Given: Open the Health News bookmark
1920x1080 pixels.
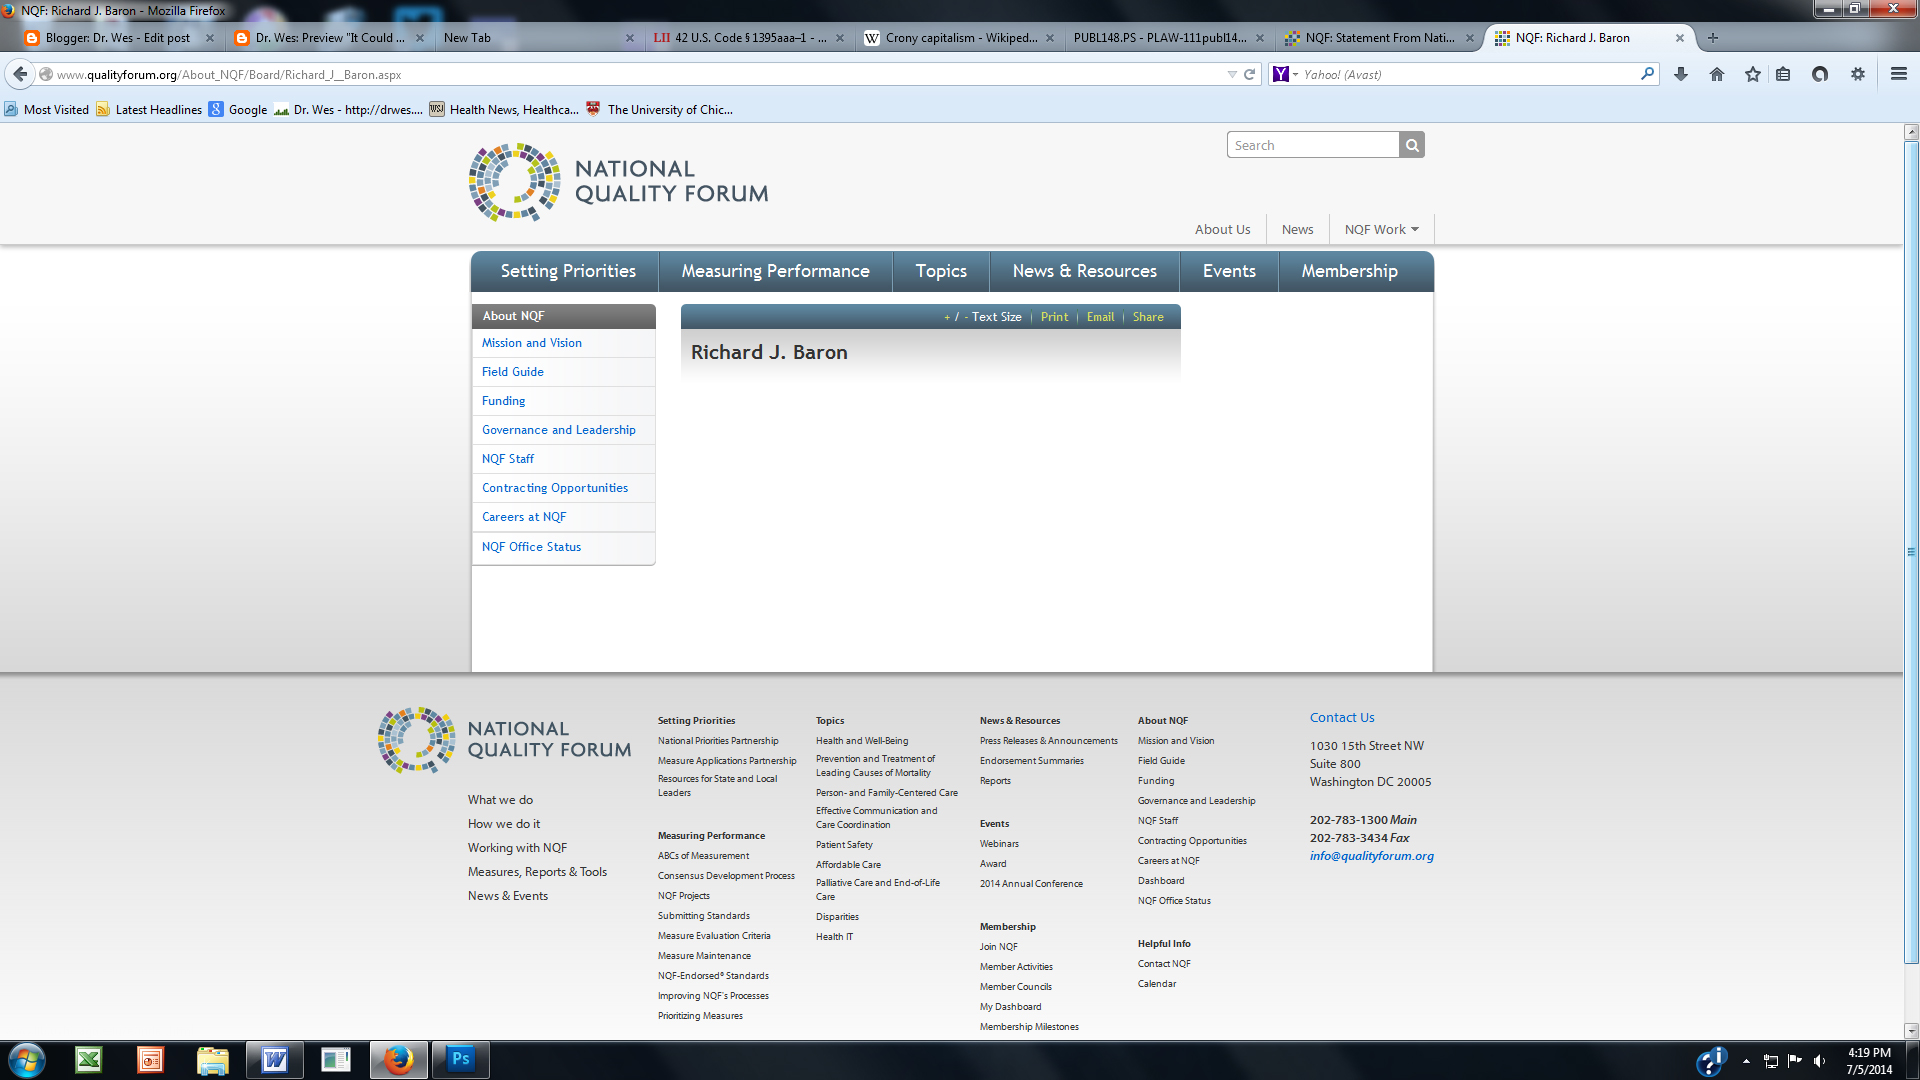Looking at the screenshot, I should (504, 109).
